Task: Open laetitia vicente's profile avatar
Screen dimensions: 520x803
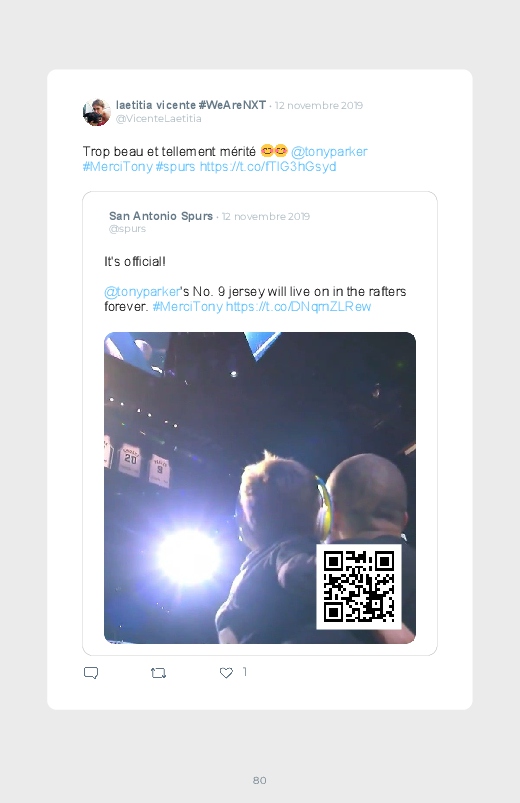Action: [x=96, y=112]
